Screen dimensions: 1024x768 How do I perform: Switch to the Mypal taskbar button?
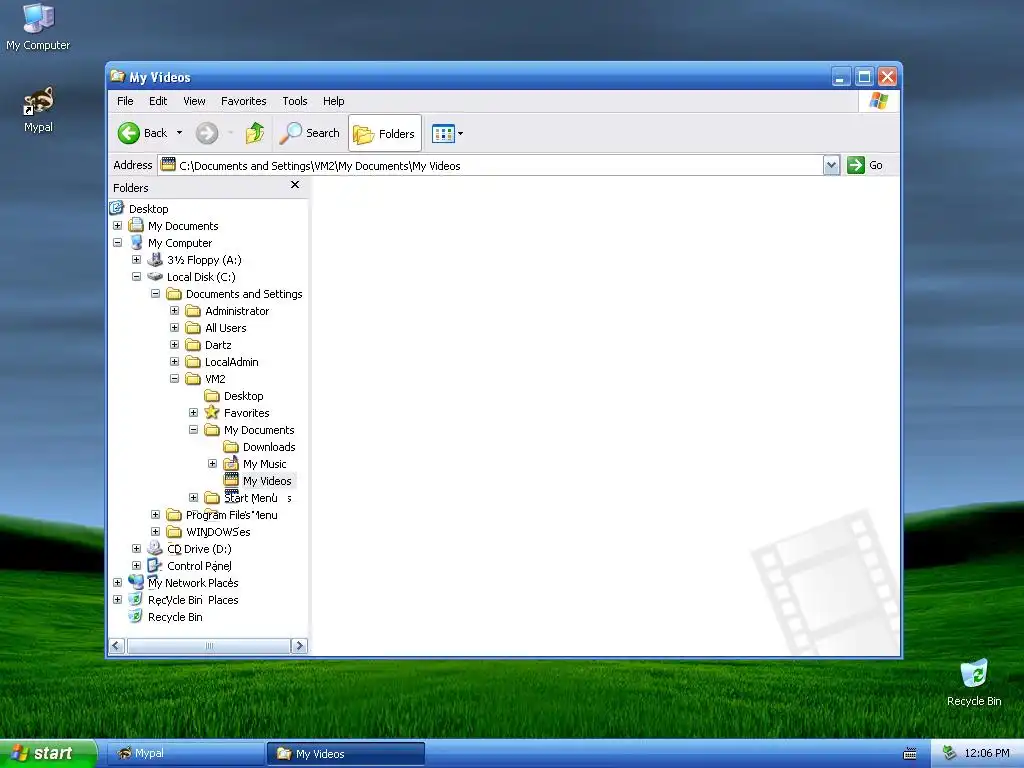tap(185, 753)
